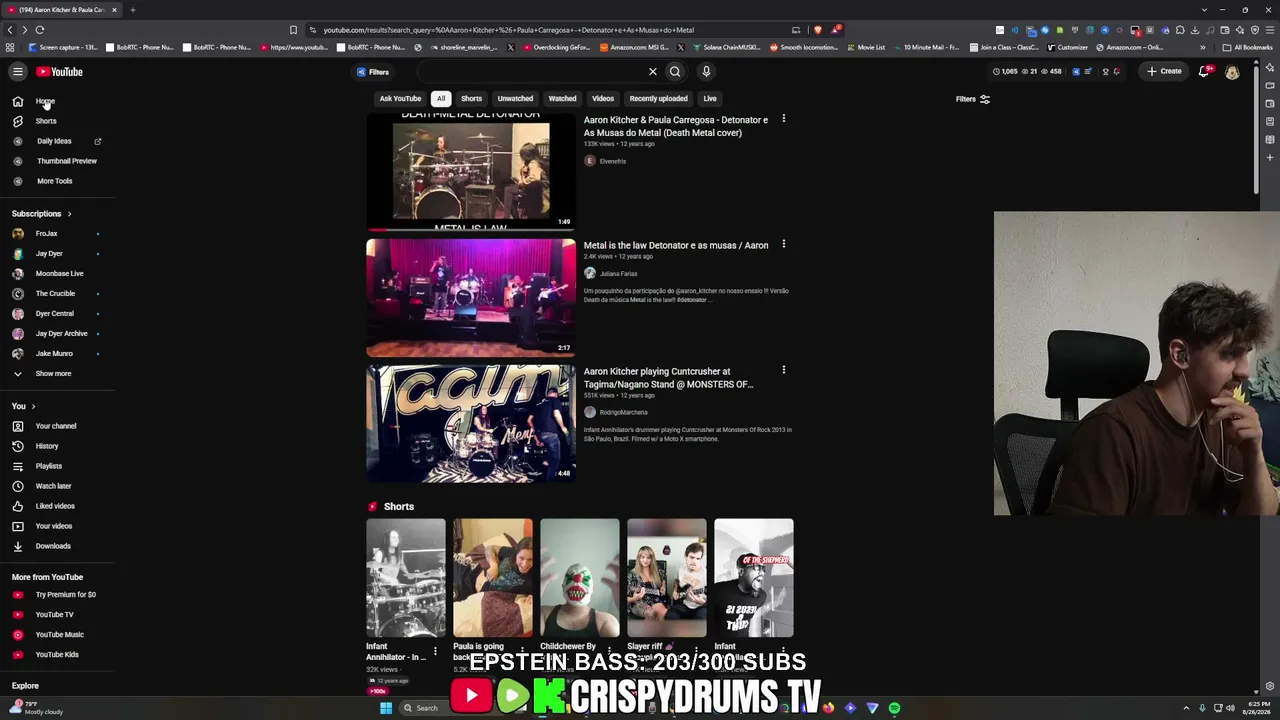
Task: Click the Brave Shields lion icon
Action: (818, 30)
